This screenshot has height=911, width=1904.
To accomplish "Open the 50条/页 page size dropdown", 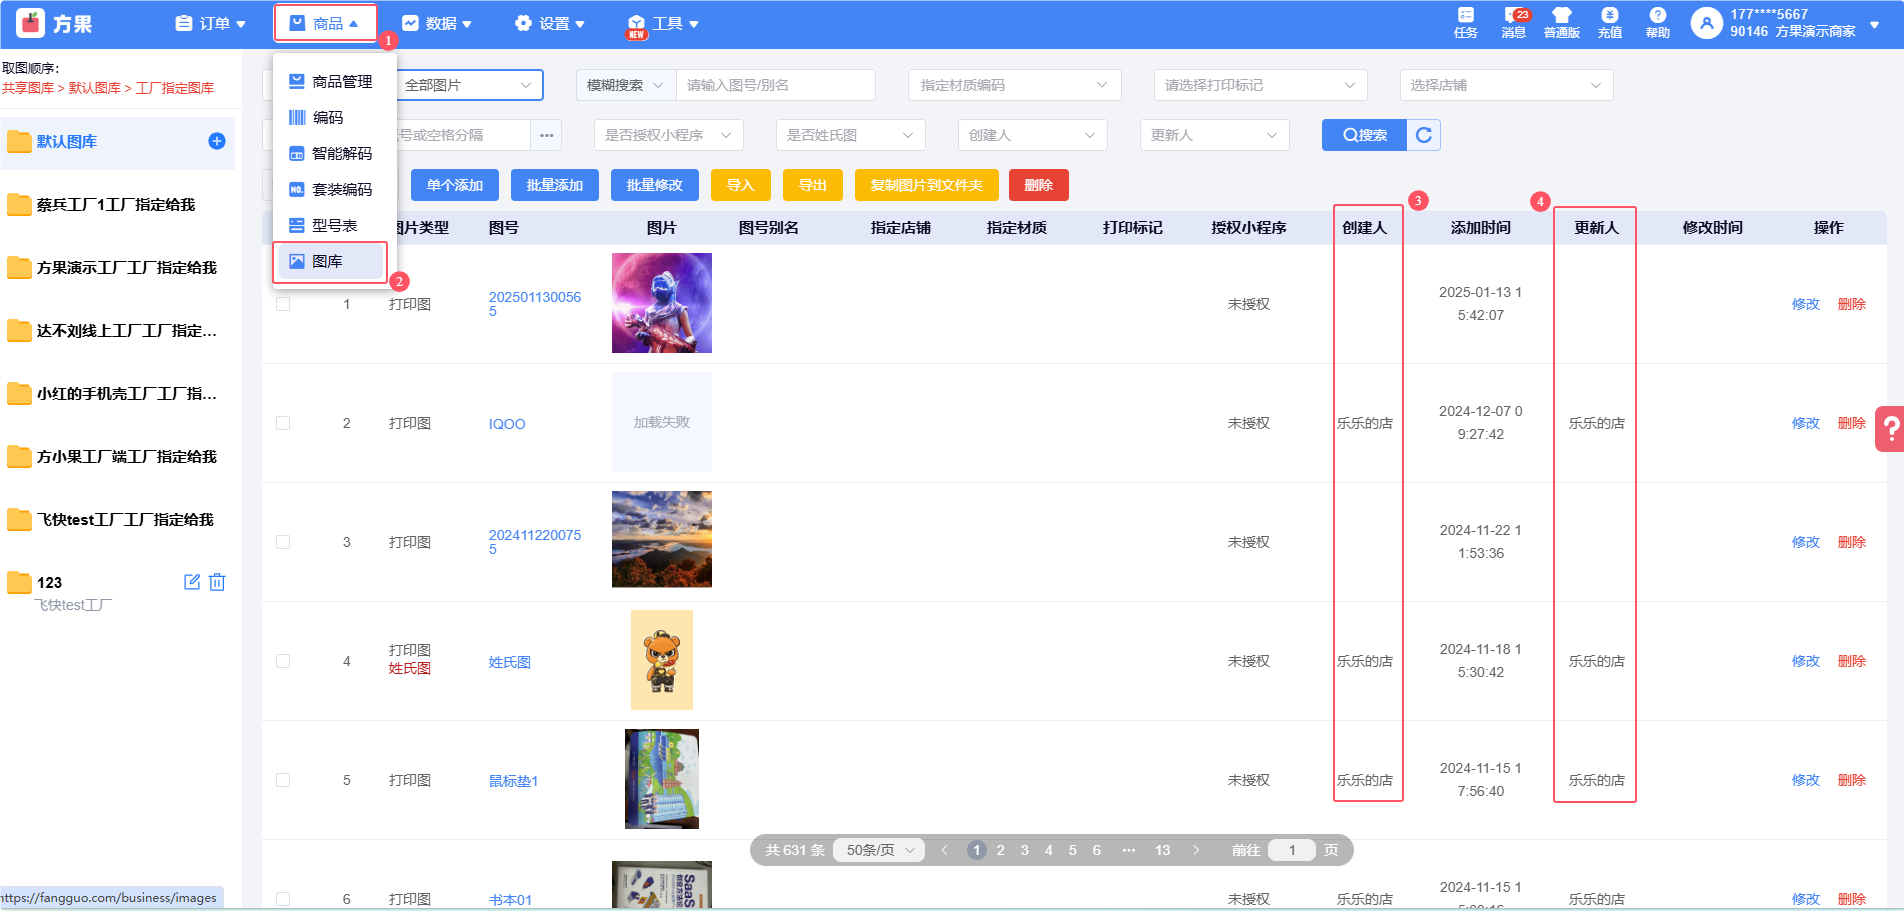I will 879,850.
